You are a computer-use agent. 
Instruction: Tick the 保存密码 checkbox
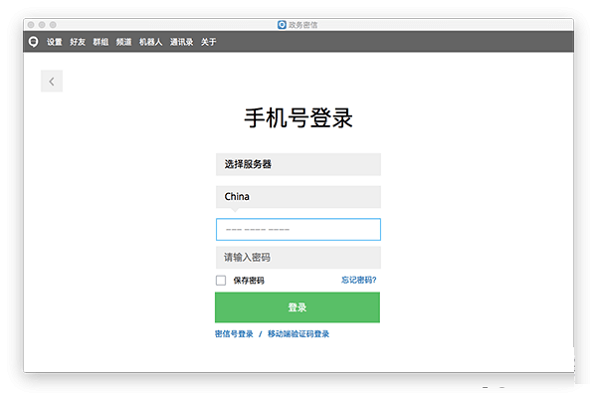221,280
